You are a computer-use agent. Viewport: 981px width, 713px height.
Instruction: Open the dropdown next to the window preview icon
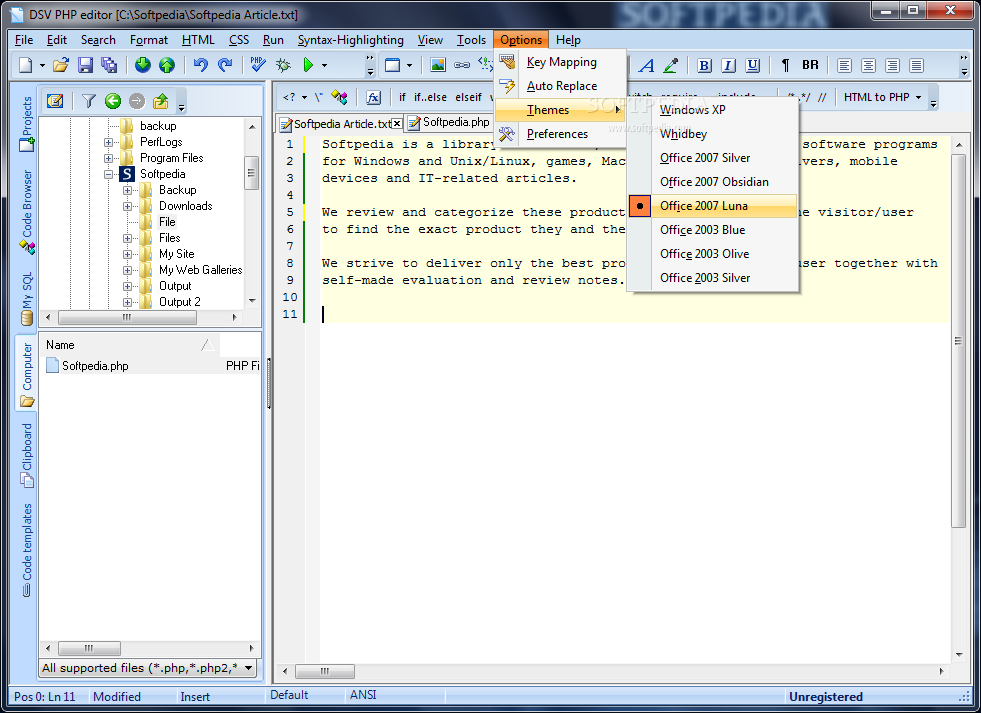[x=409, y=65]
